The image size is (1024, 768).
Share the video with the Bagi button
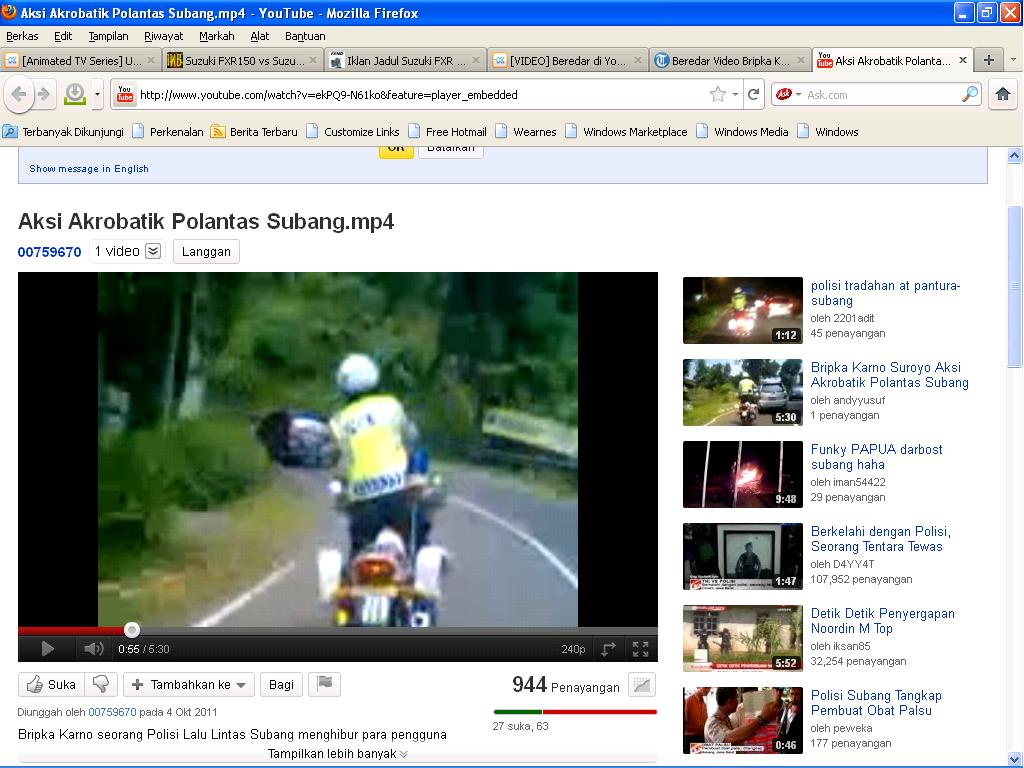pyautogui.click(x=281, y=684)
